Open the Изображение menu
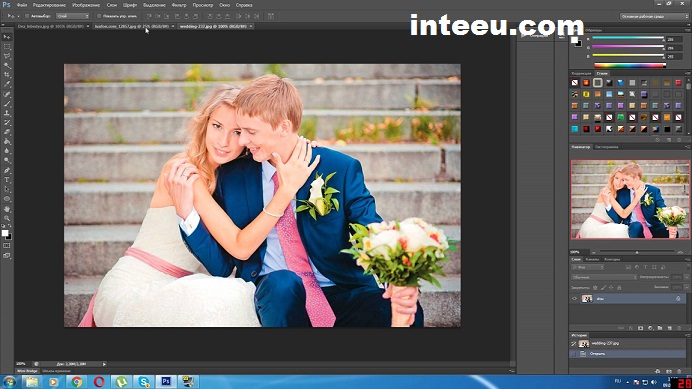The image size is (692, 389). tap(86, 5)
